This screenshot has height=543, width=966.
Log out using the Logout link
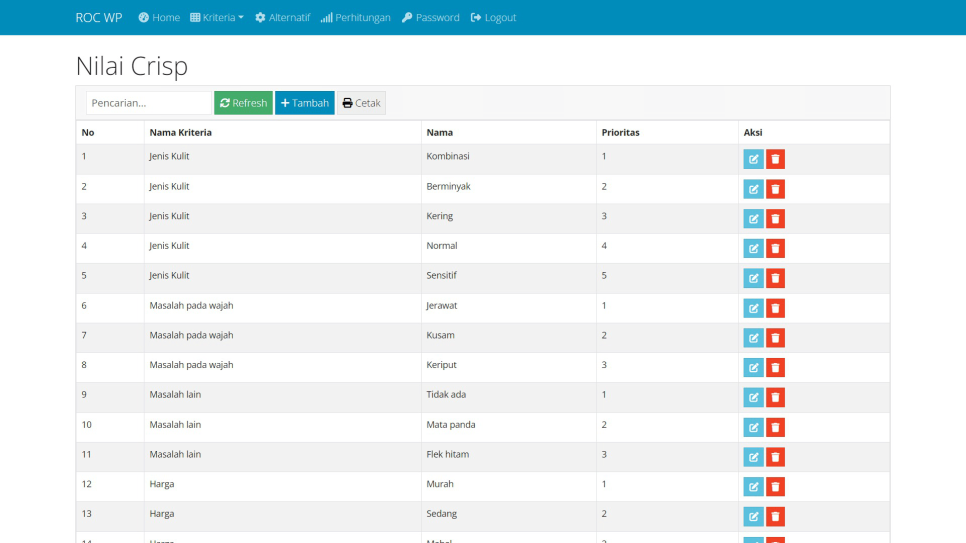[493, 18]
